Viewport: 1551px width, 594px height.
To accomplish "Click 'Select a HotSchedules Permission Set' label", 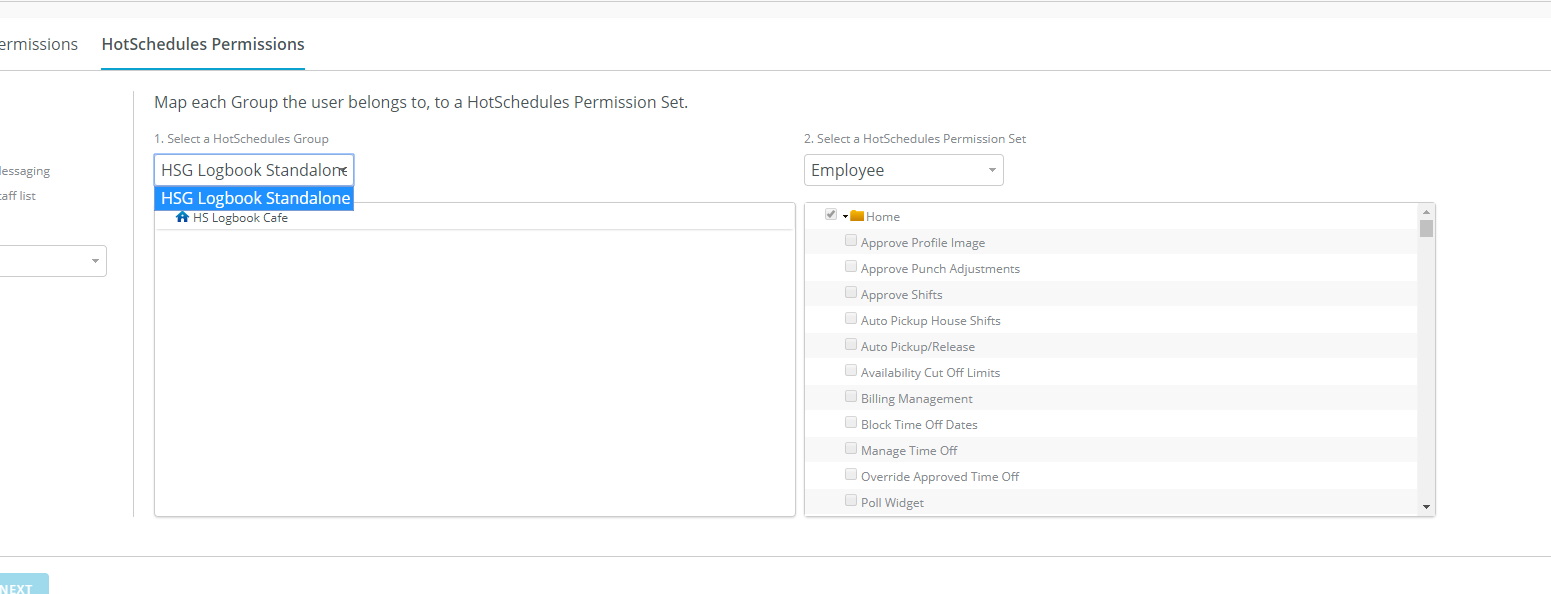I will 915,139.
